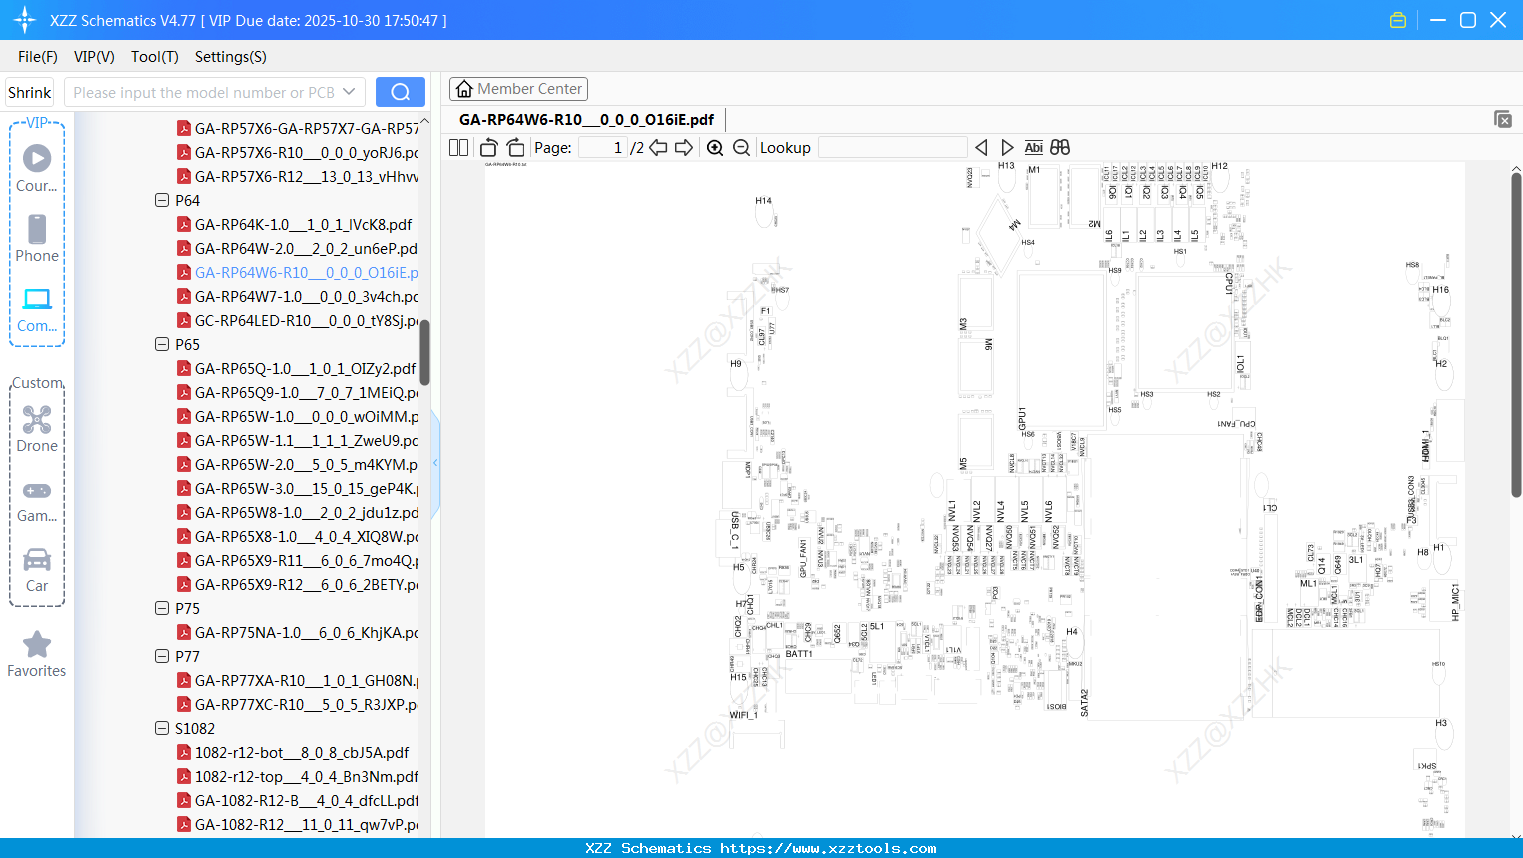Open the model number dropdown arrow
Screen dimensions: 1523x858
(349, 92)
